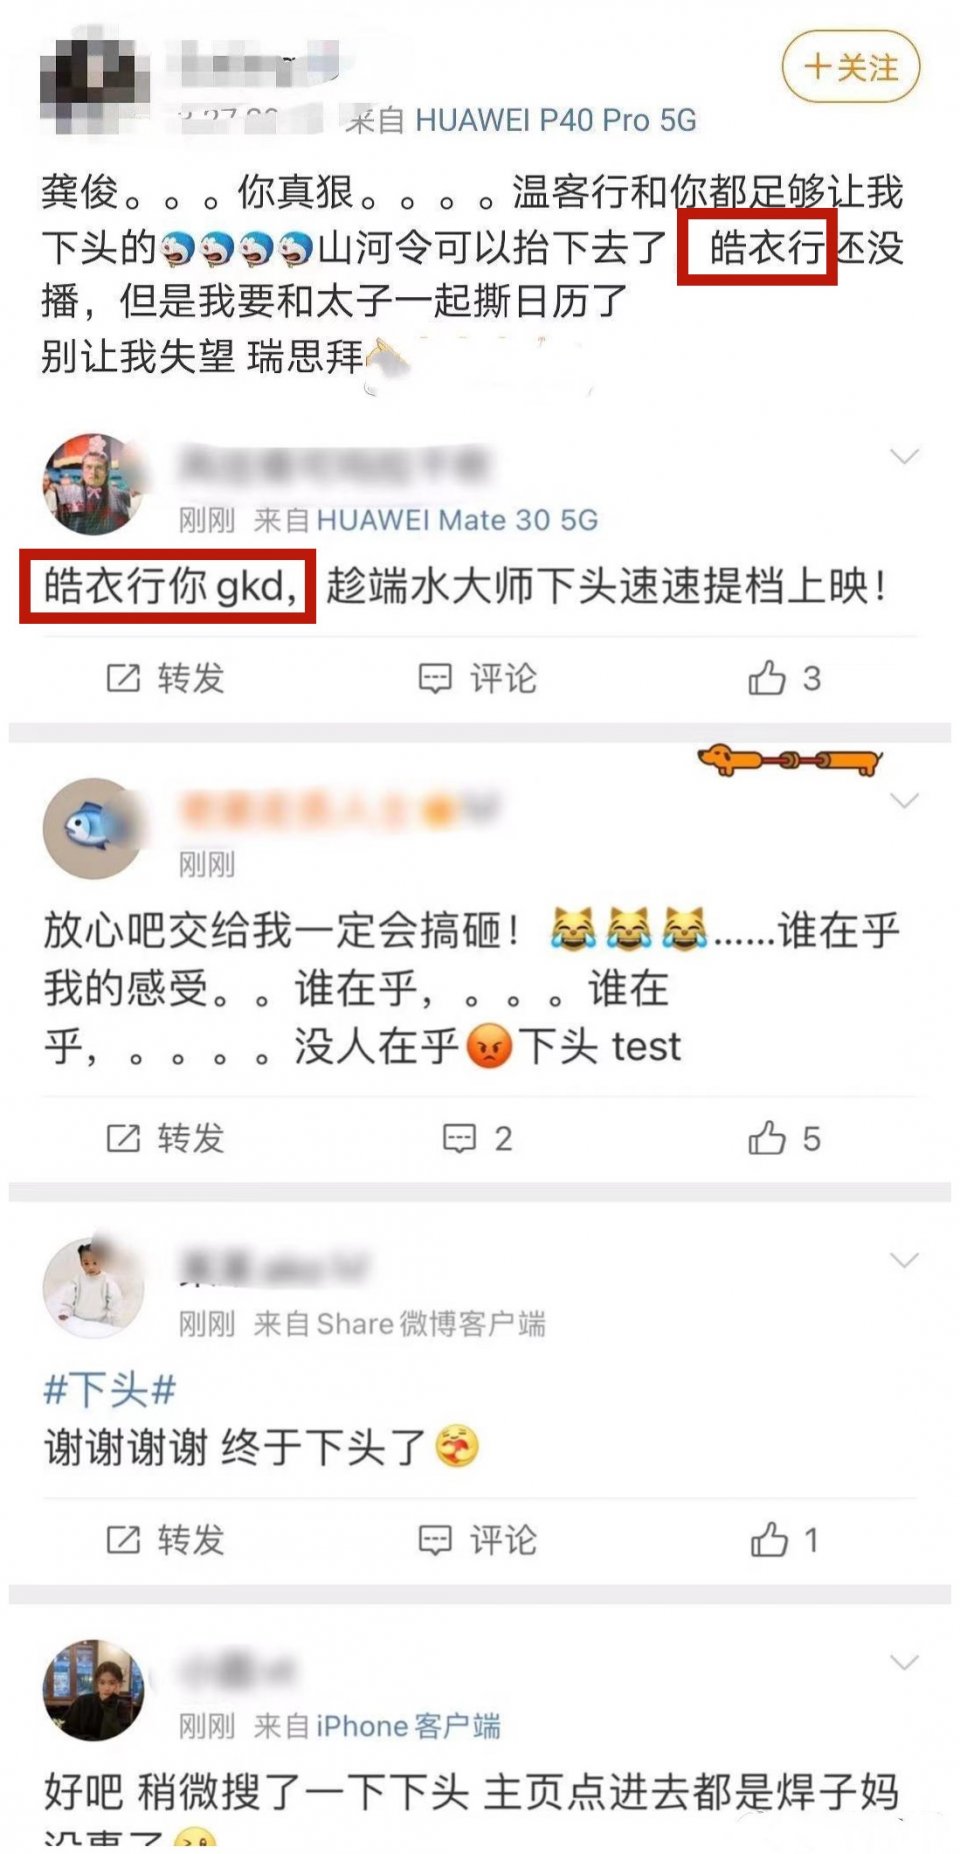The height and width of the screenshot is (1854, 960).
Task: View the costumed character avatar profile
Action: point(93,484)
